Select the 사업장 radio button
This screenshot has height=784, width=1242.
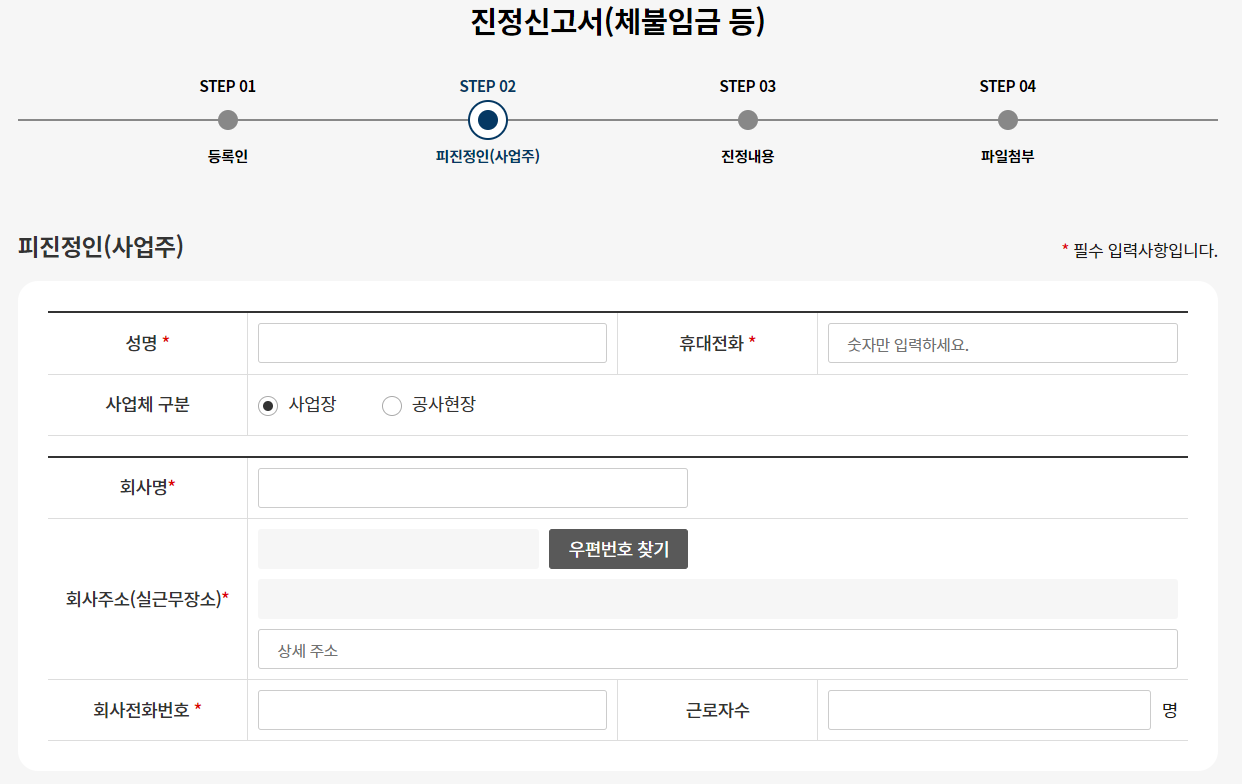coord(267,405)
